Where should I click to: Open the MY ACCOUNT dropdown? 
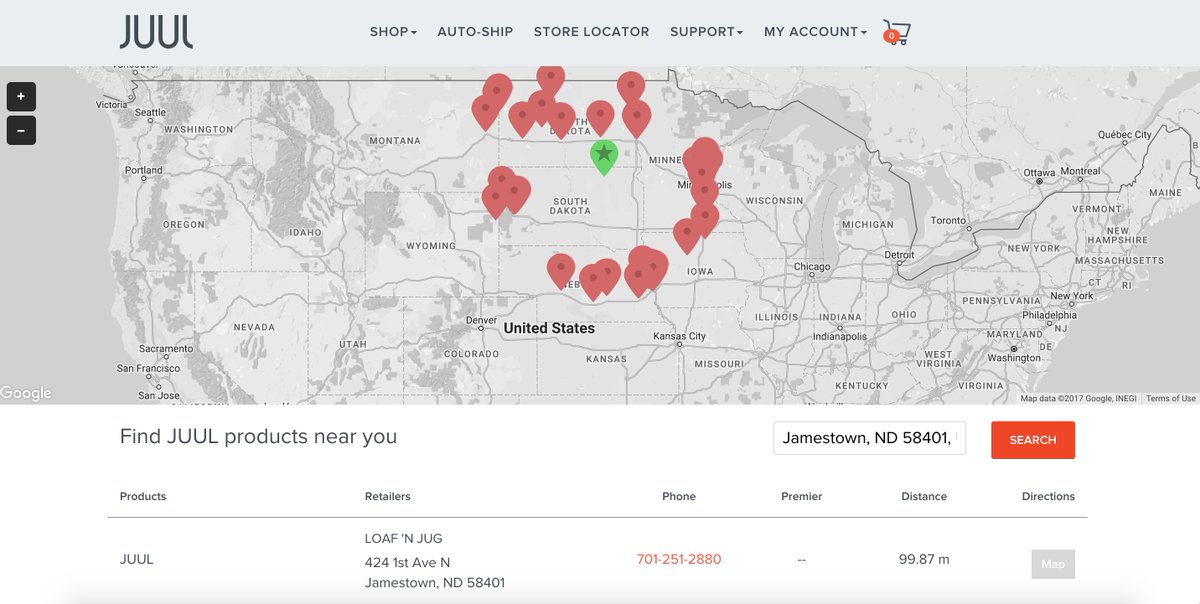pos(815,32)
